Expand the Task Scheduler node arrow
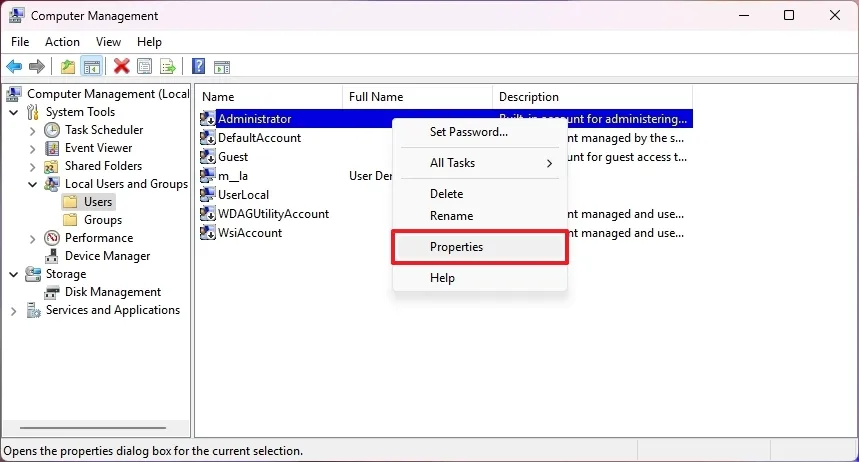This screenshot has width=859, height=462. click(x=32, y=130)
